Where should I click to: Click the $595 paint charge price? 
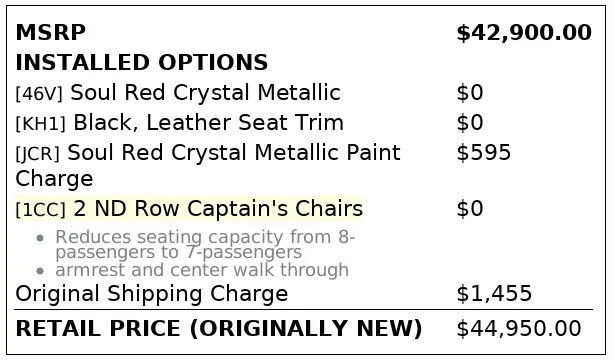(x=484, y=152)
